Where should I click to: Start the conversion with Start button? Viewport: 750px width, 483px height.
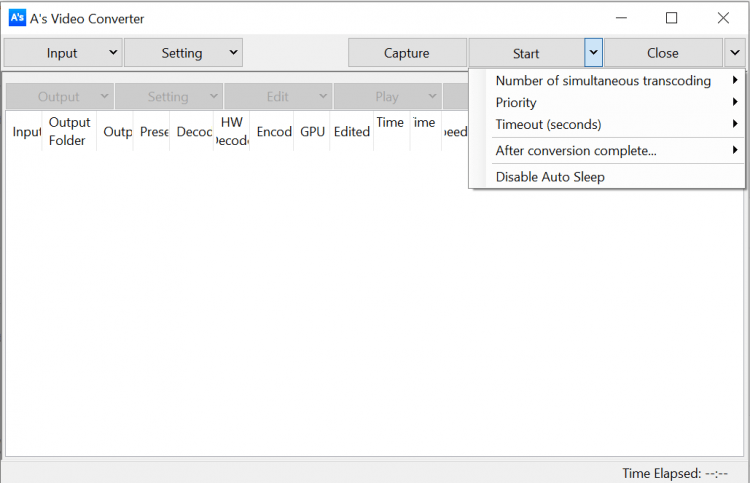526,53
